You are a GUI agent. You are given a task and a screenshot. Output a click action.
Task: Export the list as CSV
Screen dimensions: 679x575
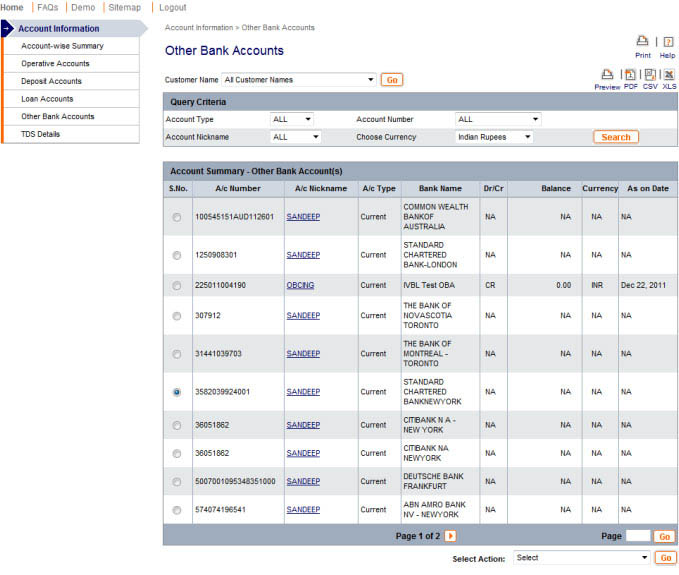point(650,74)
